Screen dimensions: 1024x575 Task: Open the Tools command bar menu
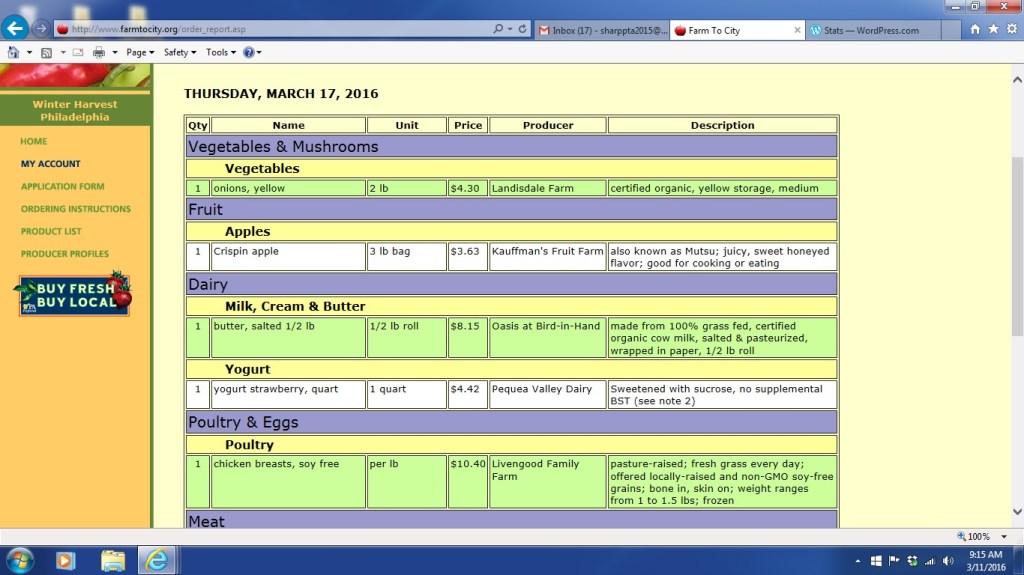[220, 52]
